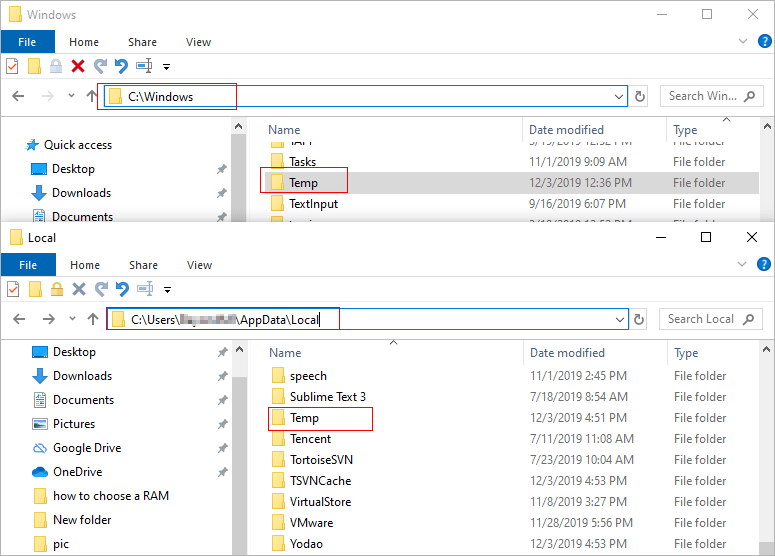The width and height of the screenshot is (775, 556).
Task: Click Properties icon in Windows window toolbar
Action: point(12,66)
